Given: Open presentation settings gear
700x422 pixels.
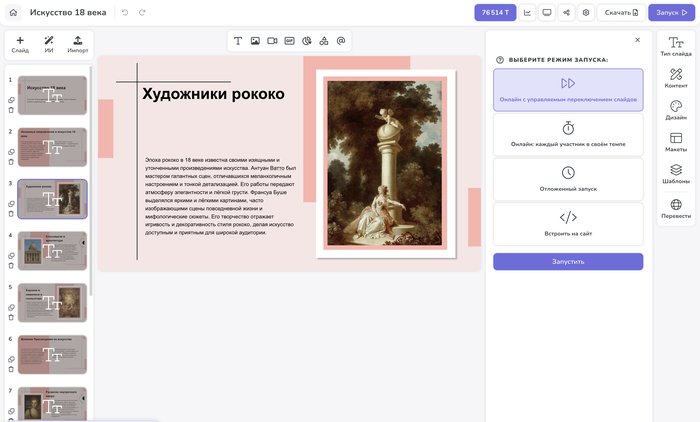Looking at the screenshot, I should click(x=586, y=13).
